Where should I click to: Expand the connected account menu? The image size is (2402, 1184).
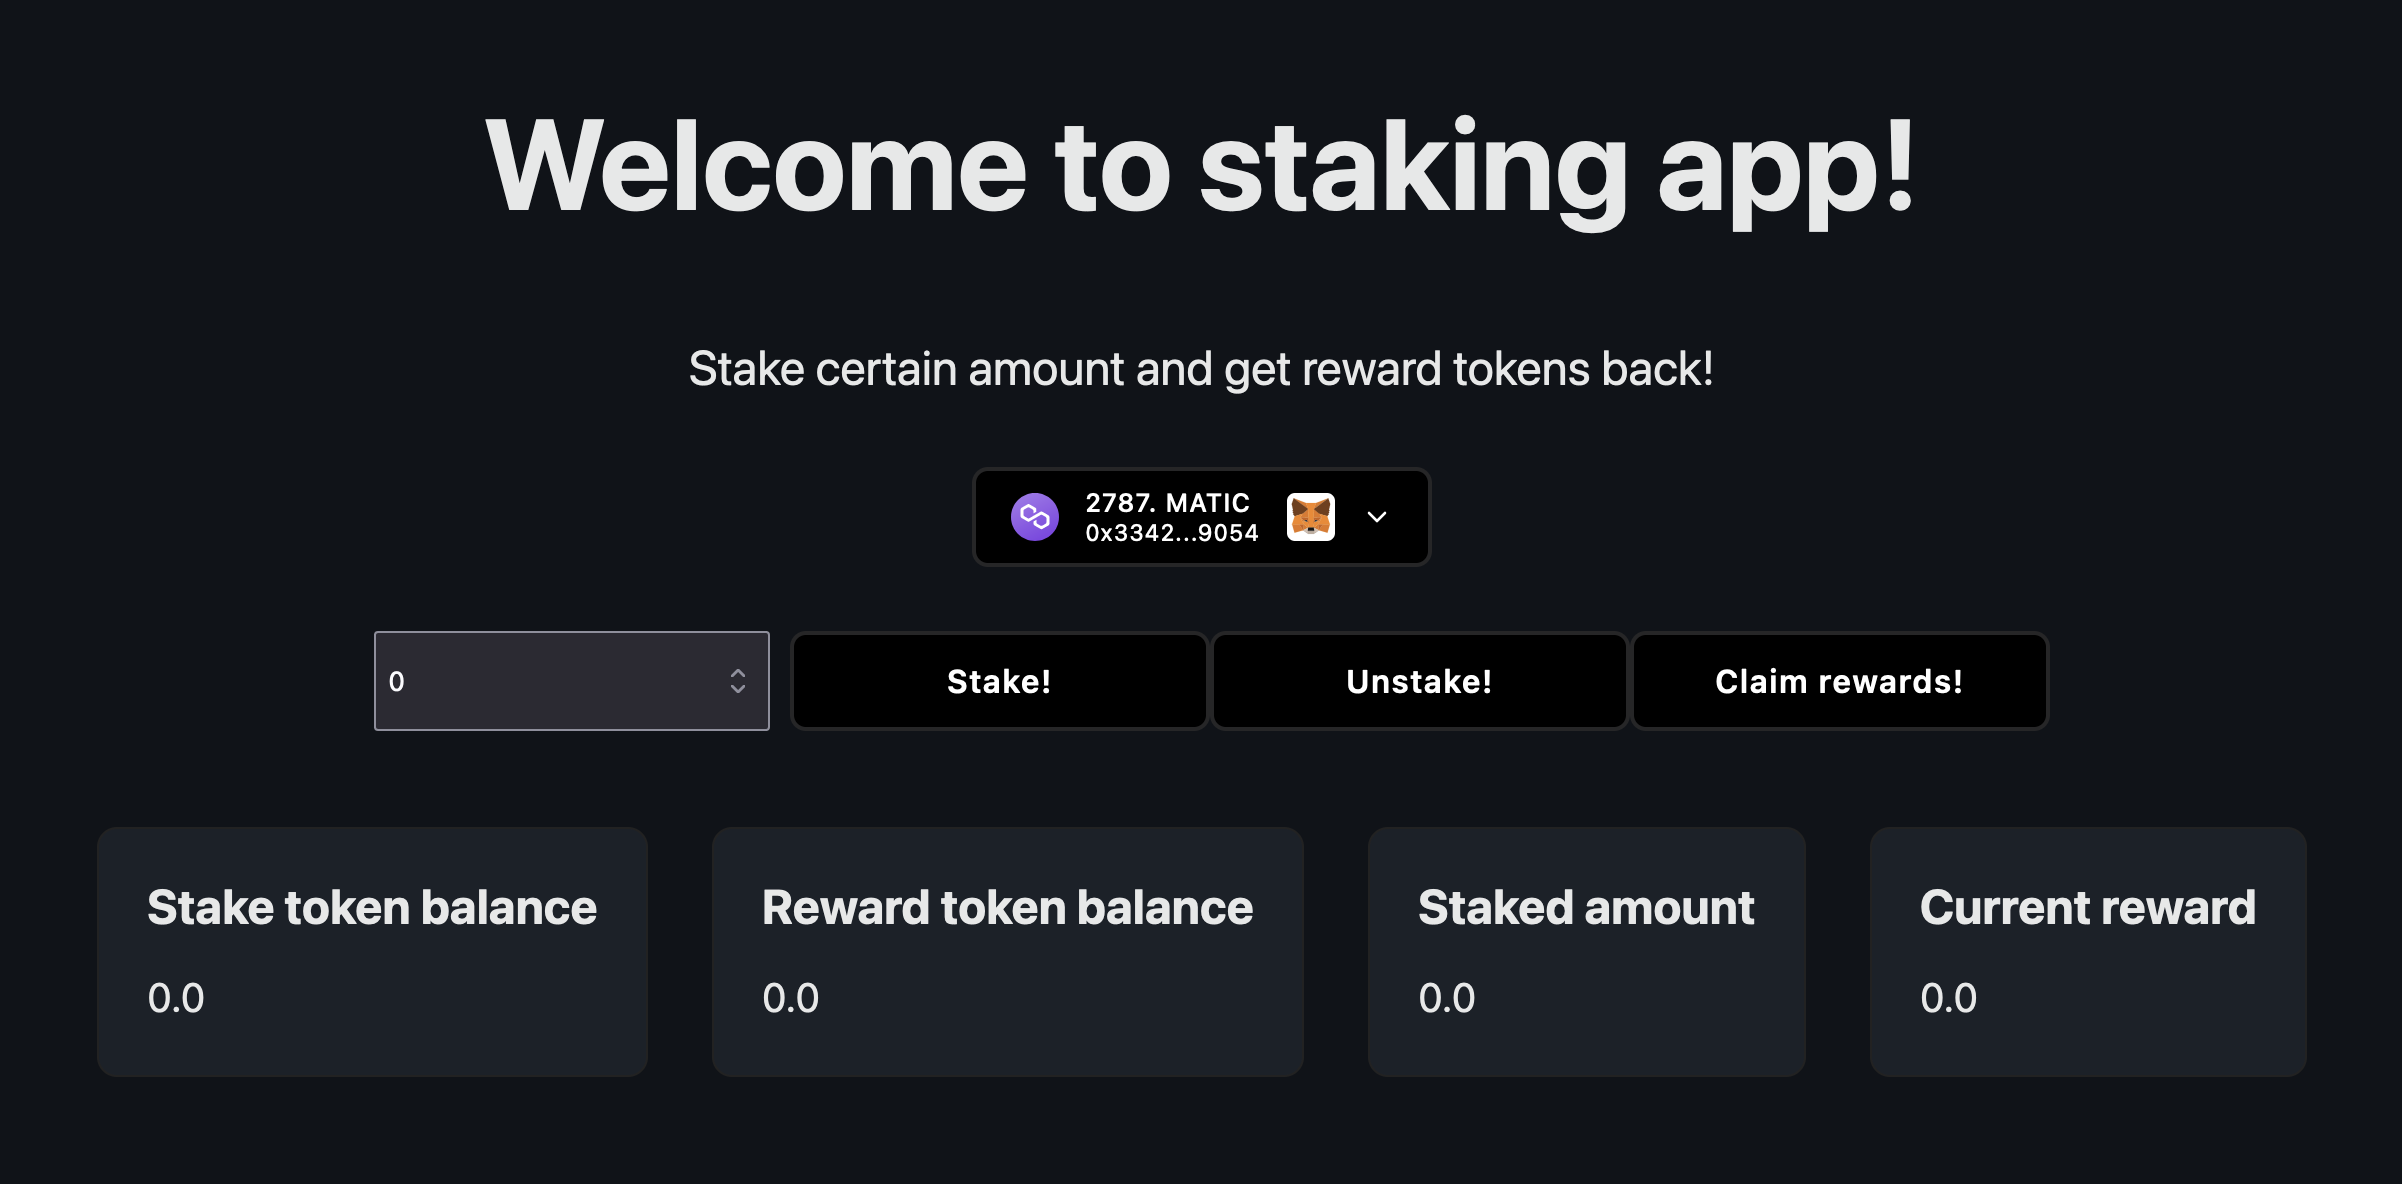(1377, 516)
